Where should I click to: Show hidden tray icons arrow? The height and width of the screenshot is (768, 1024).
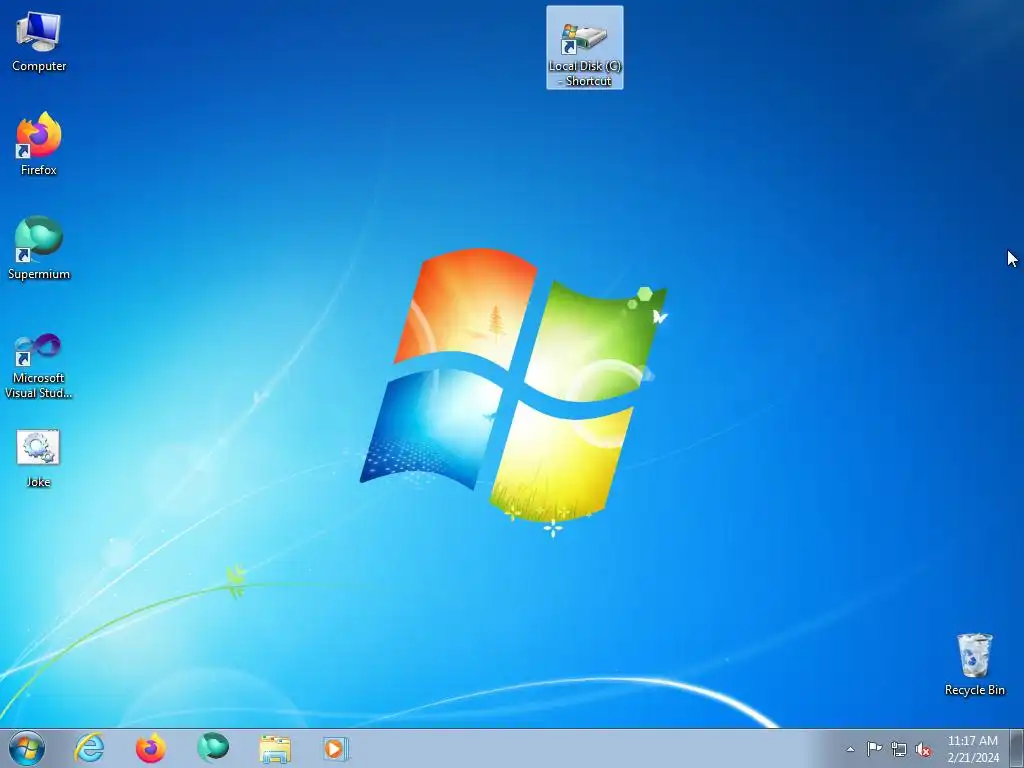850,749
